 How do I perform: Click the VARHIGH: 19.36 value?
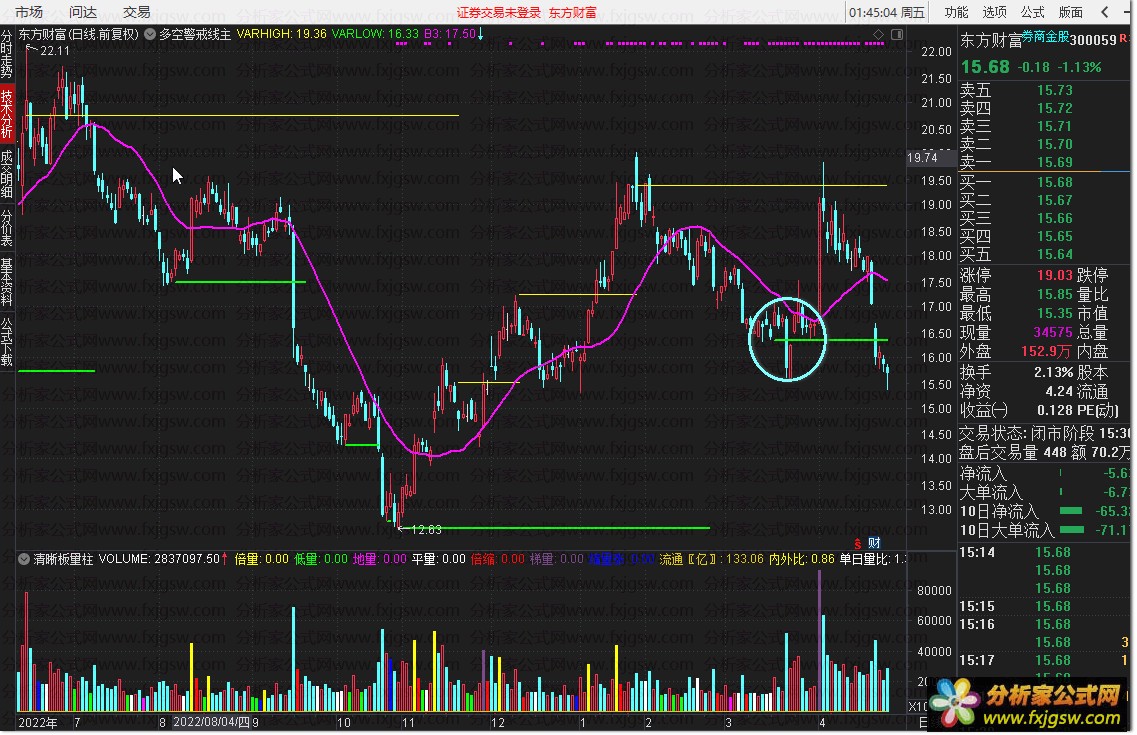coord(281,34)
